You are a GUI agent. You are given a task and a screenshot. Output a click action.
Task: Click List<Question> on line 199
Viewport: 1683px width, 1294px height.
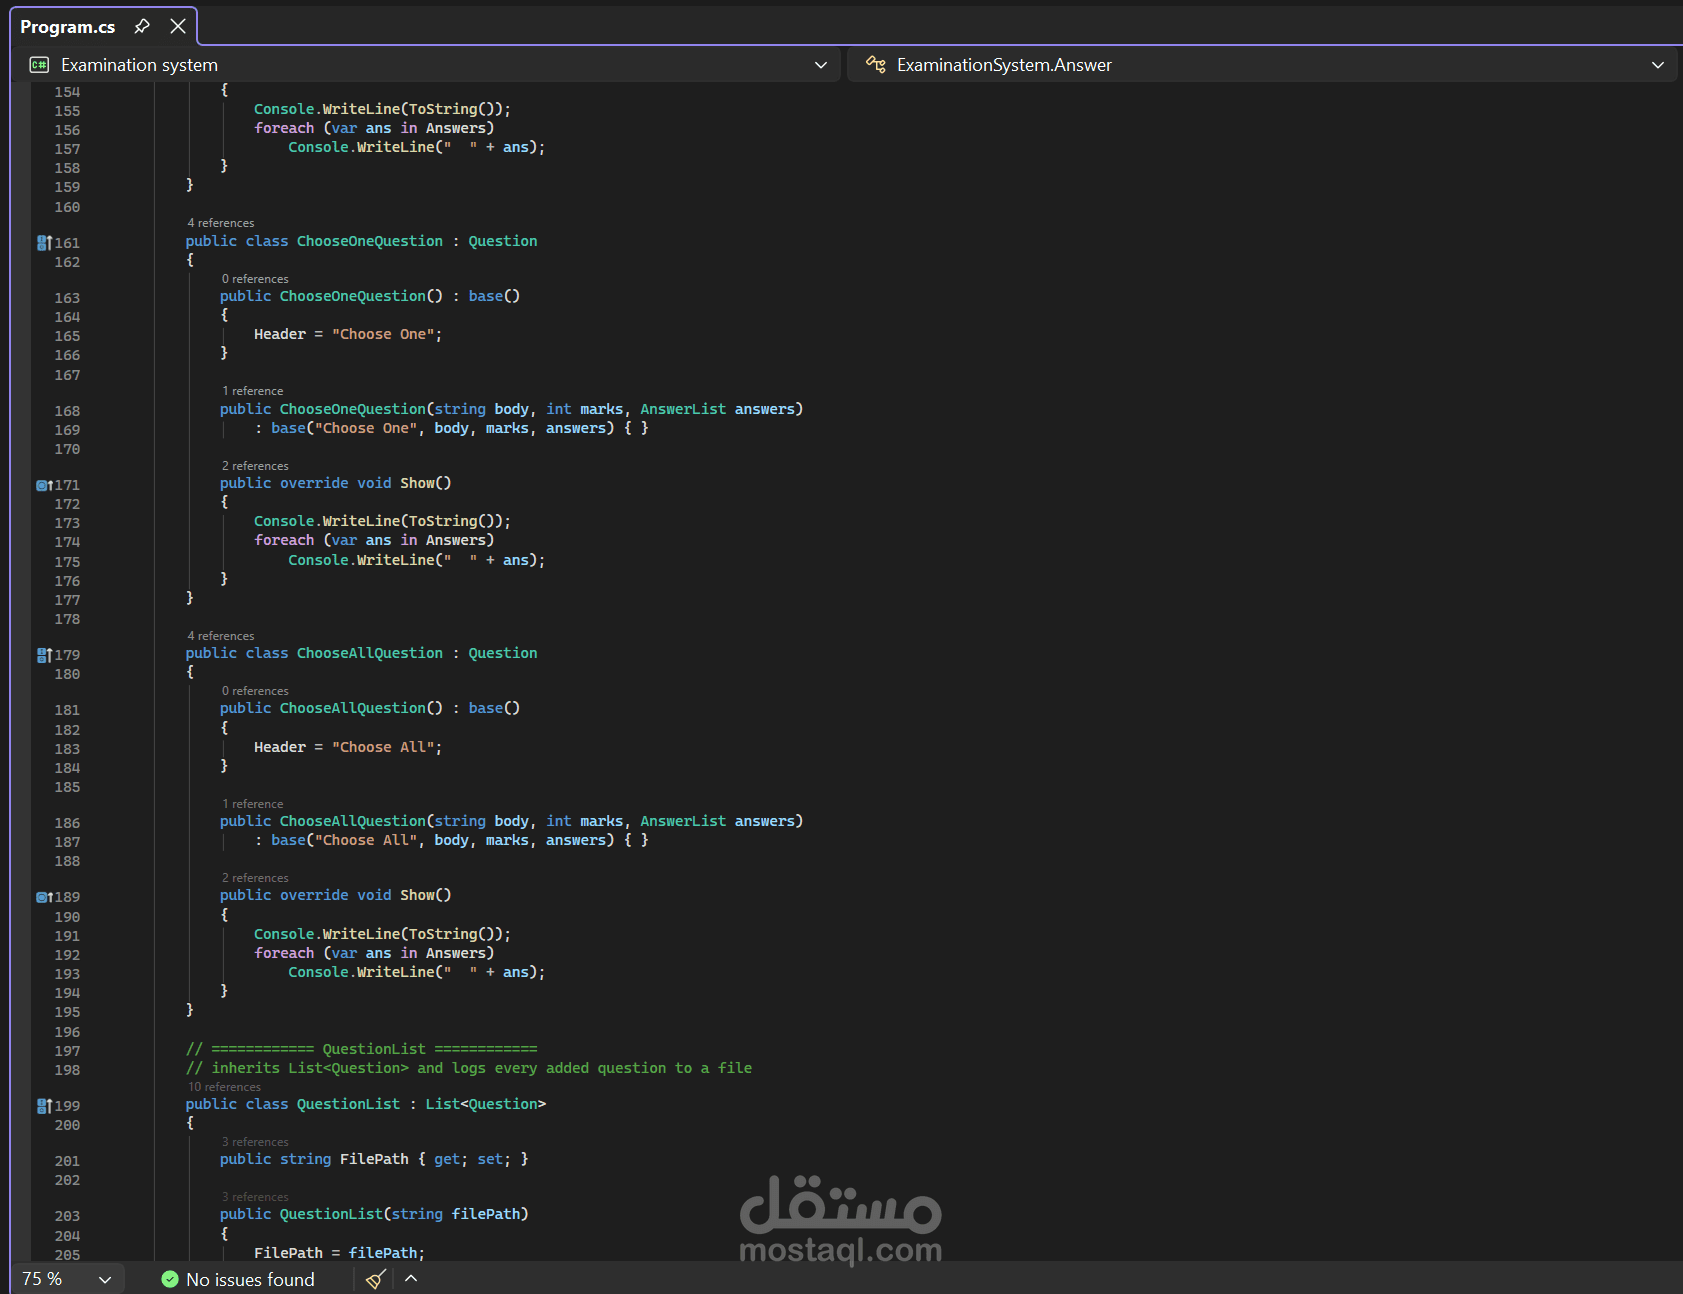[x=486, y=1104]
